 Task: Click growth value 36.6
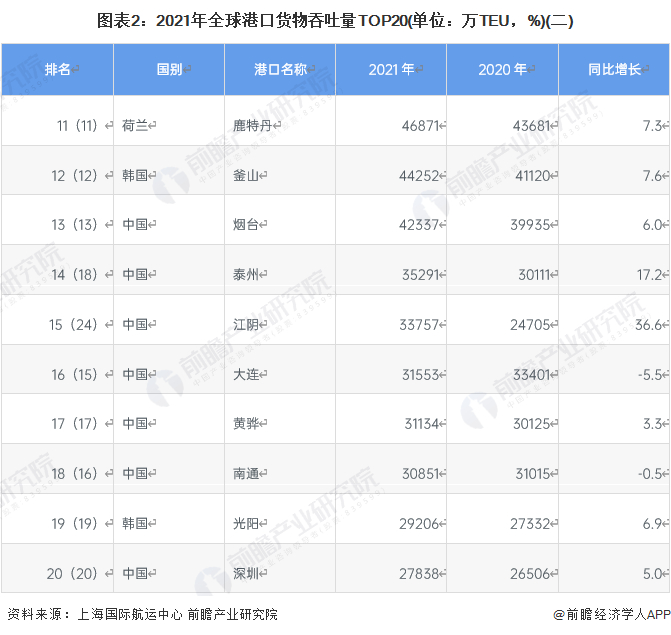point(649,325)
